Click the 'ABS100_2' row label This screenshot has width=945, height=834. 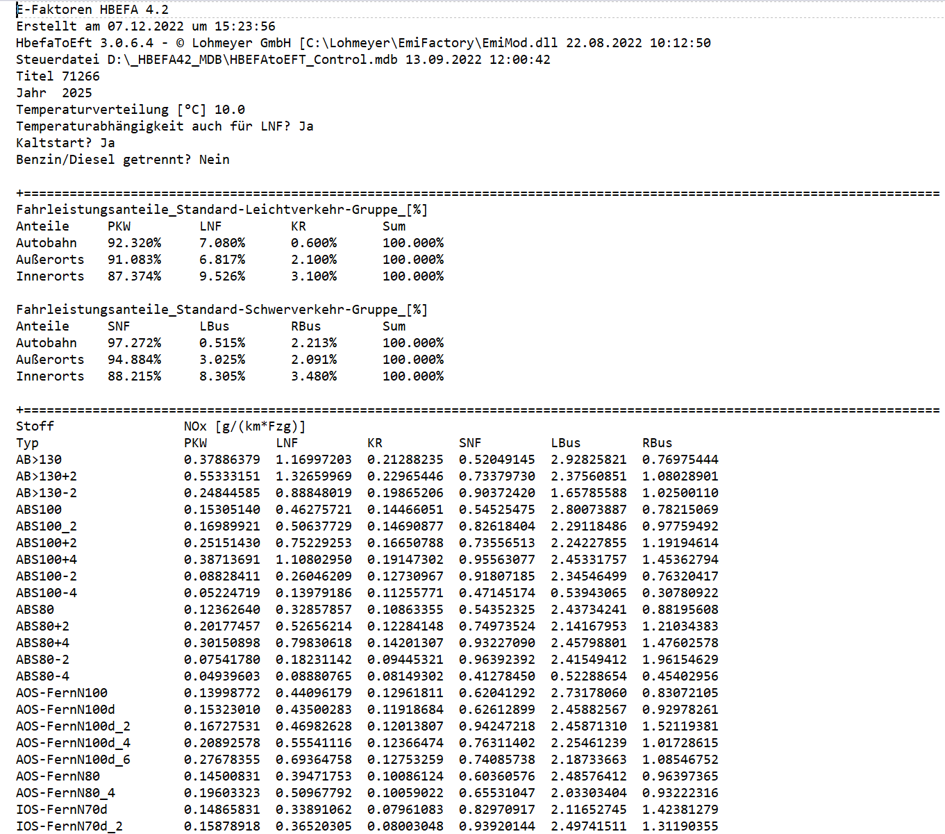click(x=46, y=527)
